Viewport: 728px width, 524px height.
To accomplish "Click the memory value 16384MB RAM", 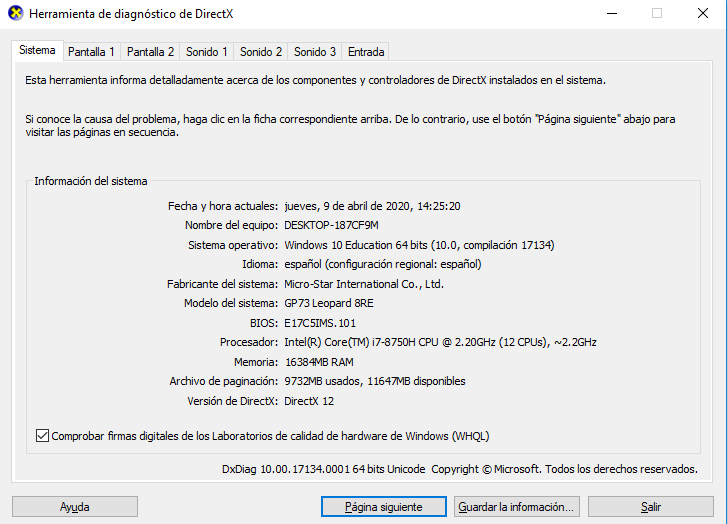I will pos(319,362).
